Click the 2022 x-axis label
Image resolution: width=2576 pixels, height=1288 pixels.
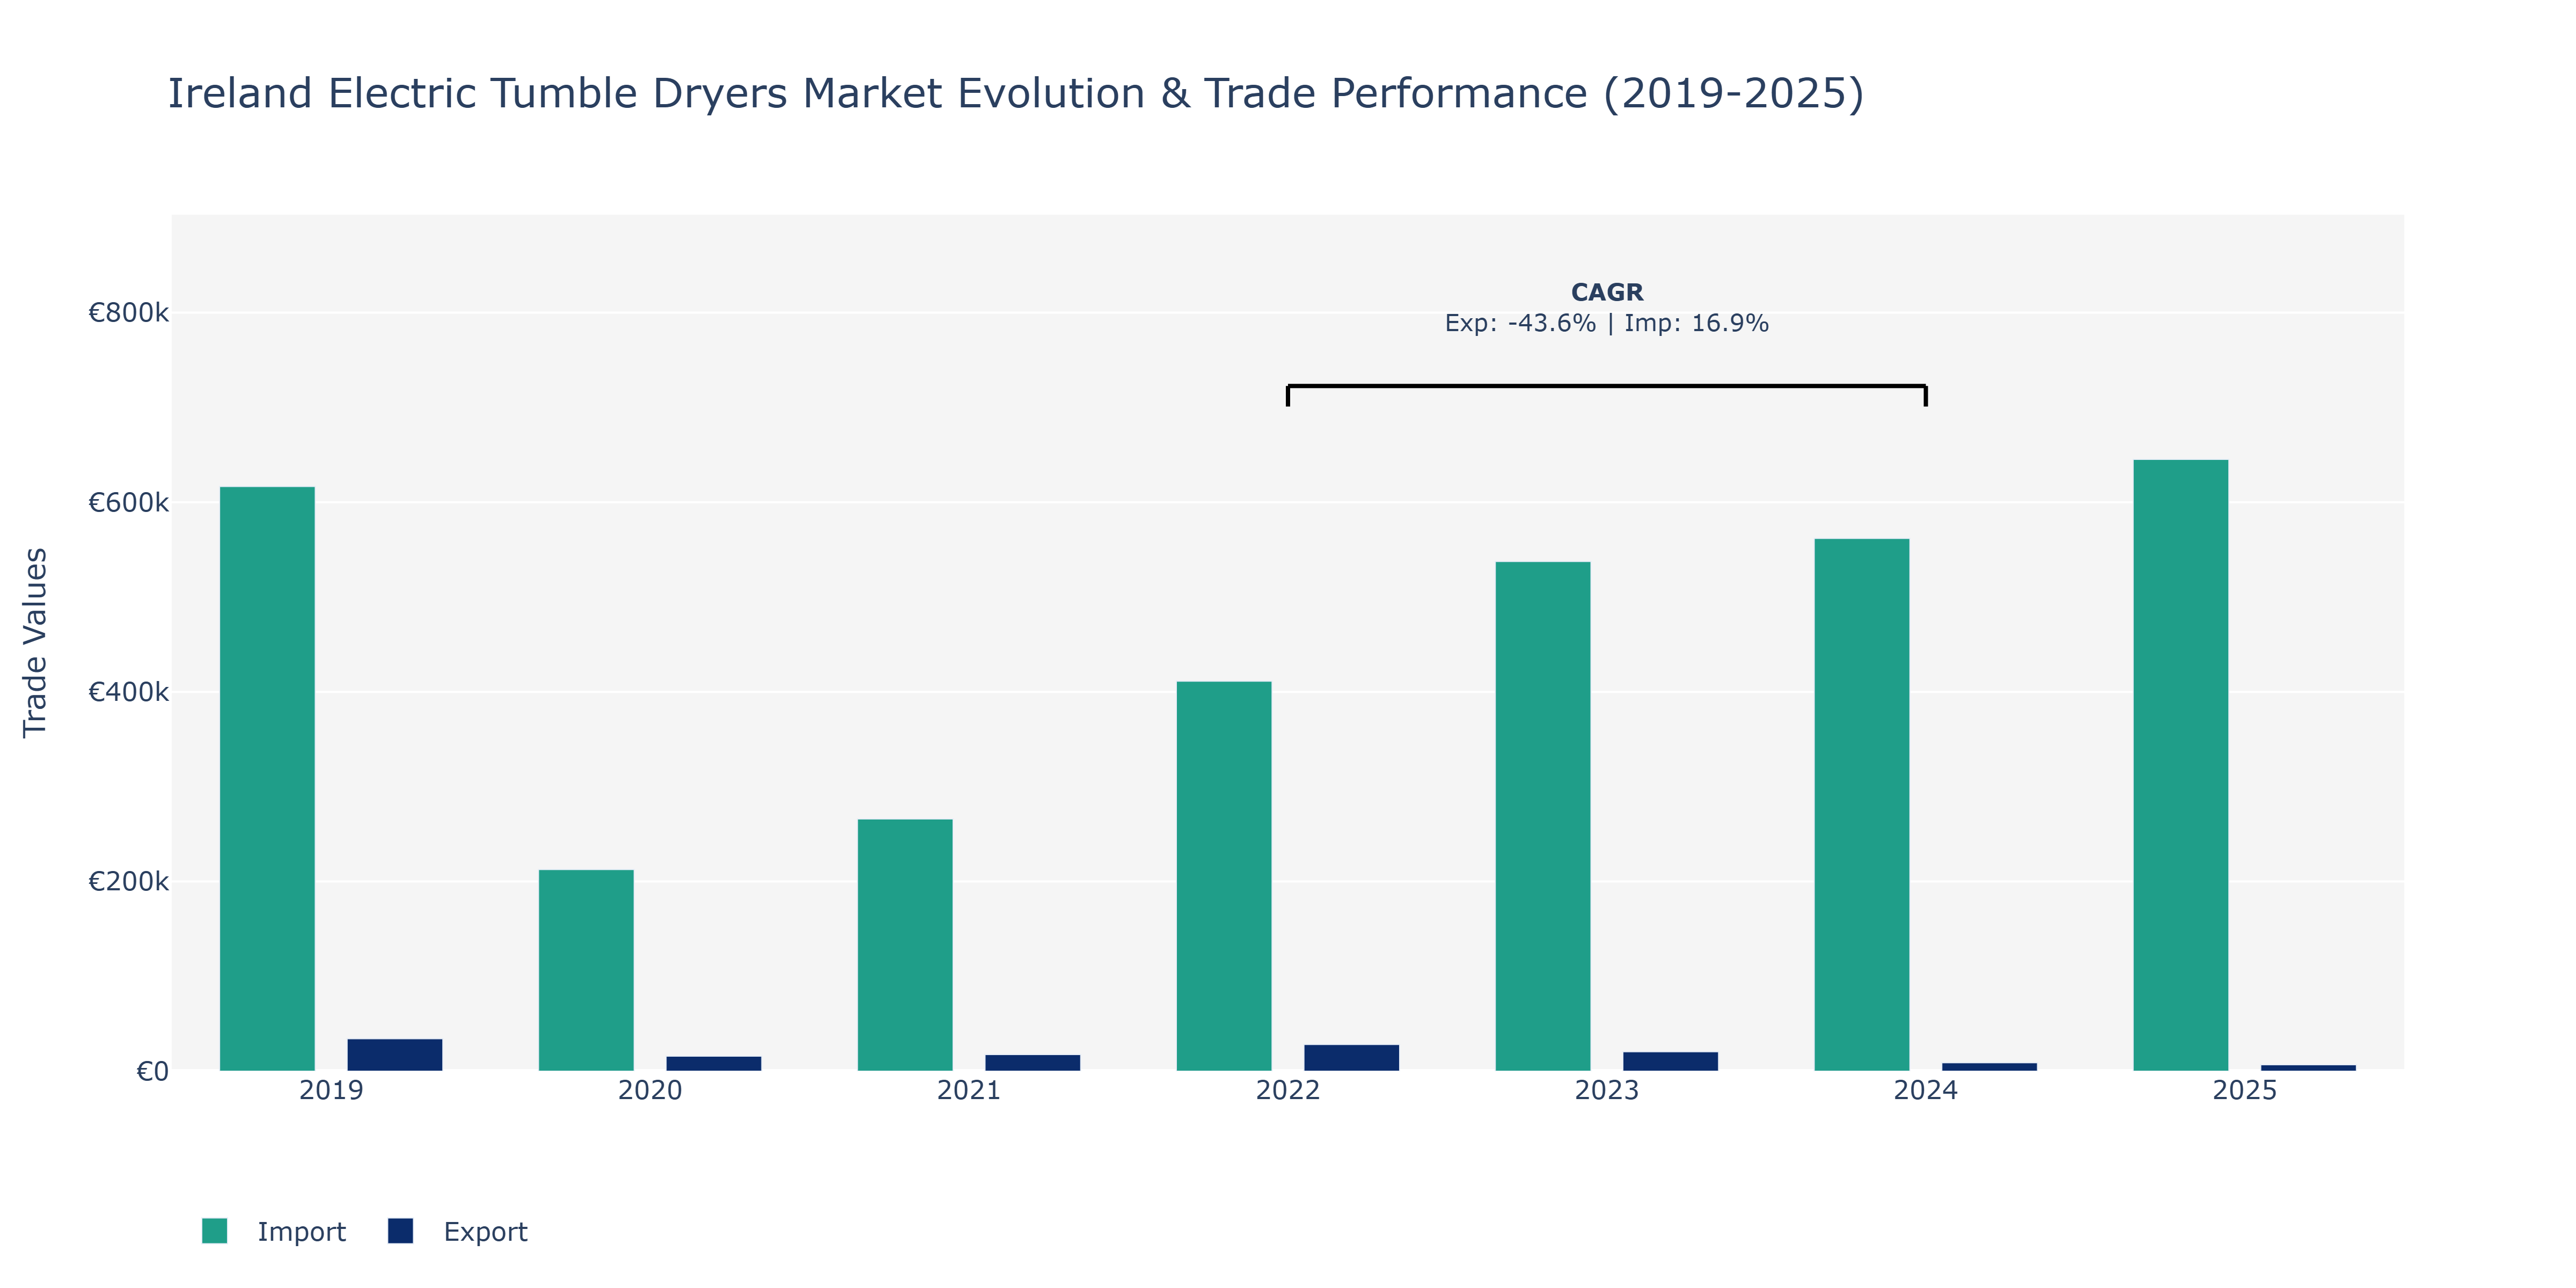click(1288, 1091)
